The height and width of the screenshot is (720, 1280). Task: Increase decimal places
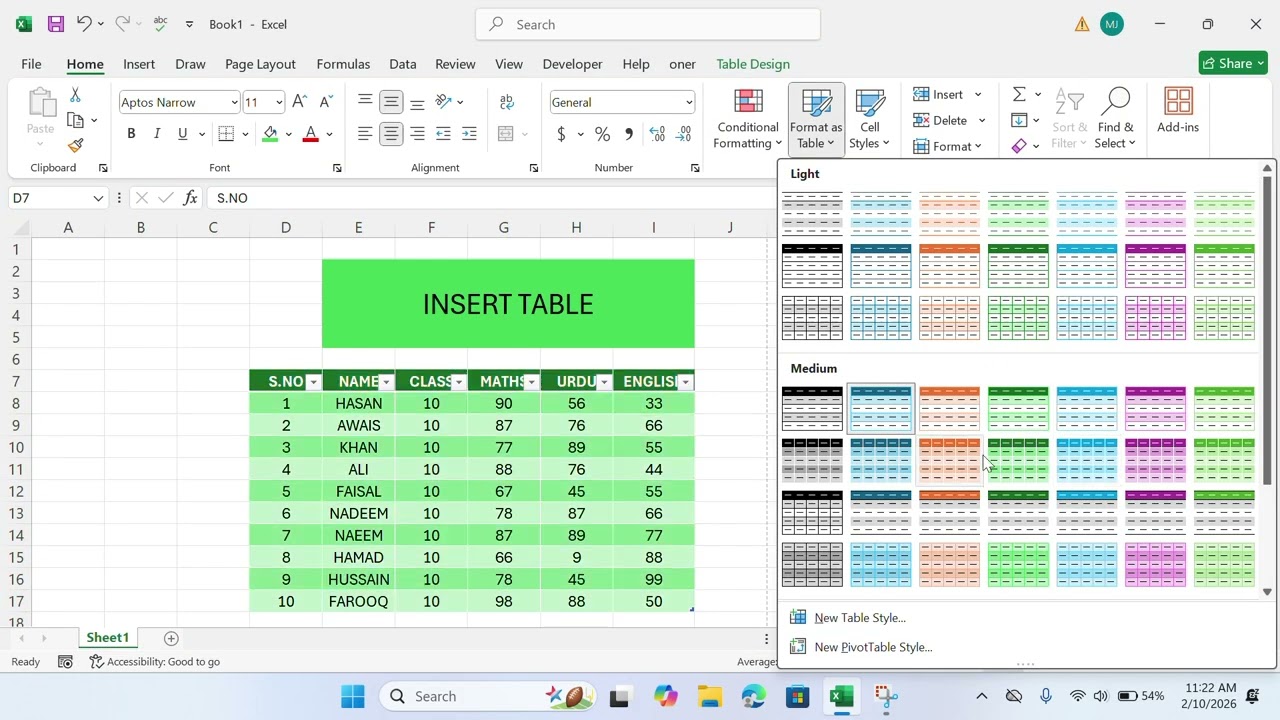657,134
